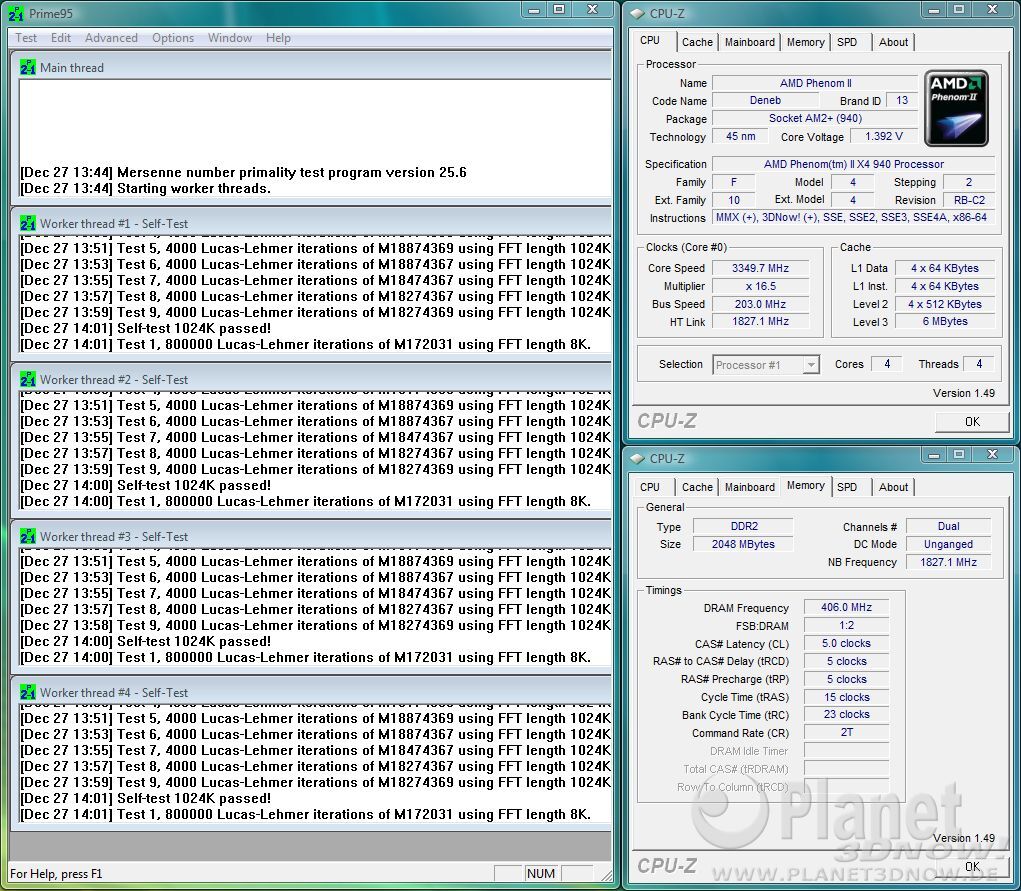Switch to Cache tab in lower CPU-Z
Screen dimensions: 1021x891
pos(697,487)
